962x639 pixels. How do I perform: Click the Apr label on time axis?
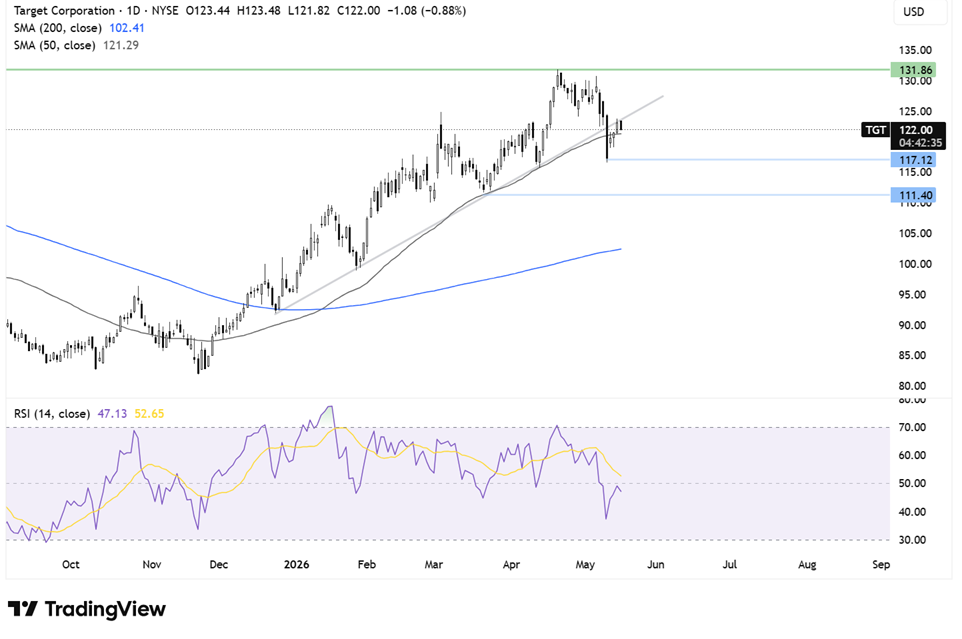511,564
